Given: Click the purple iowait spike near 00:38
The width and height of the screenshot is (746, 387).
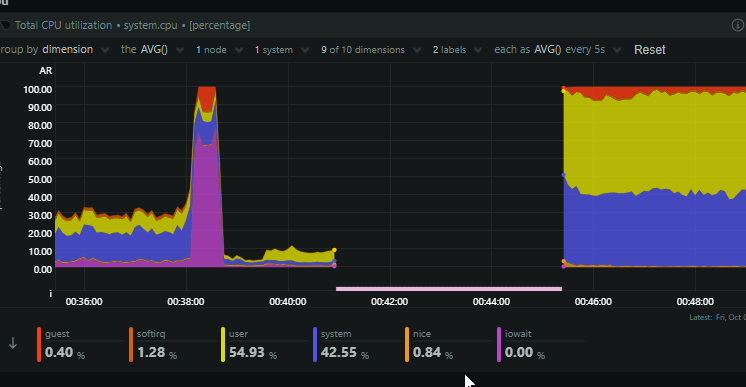Looking at the screenshot, I should pos(207,205).
